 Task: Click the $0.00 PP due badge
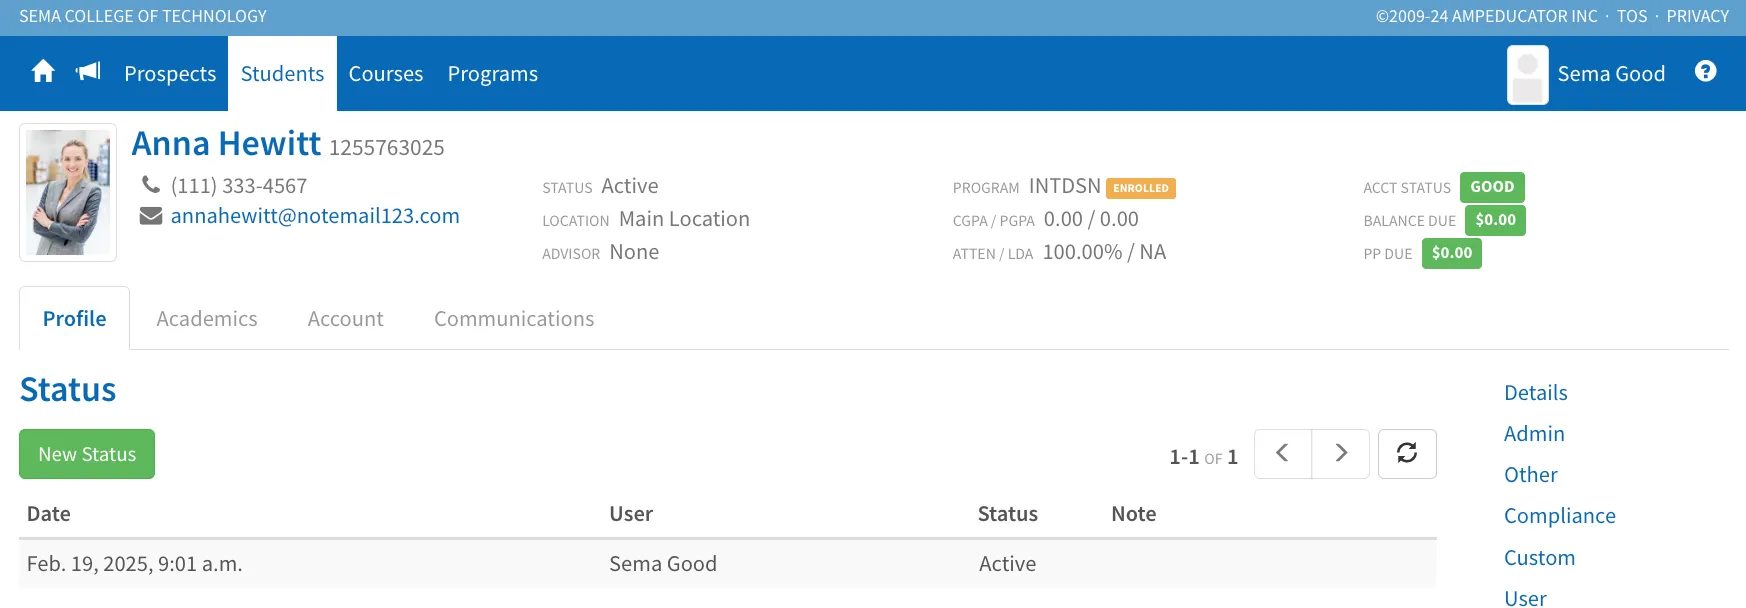point(1452,253)
